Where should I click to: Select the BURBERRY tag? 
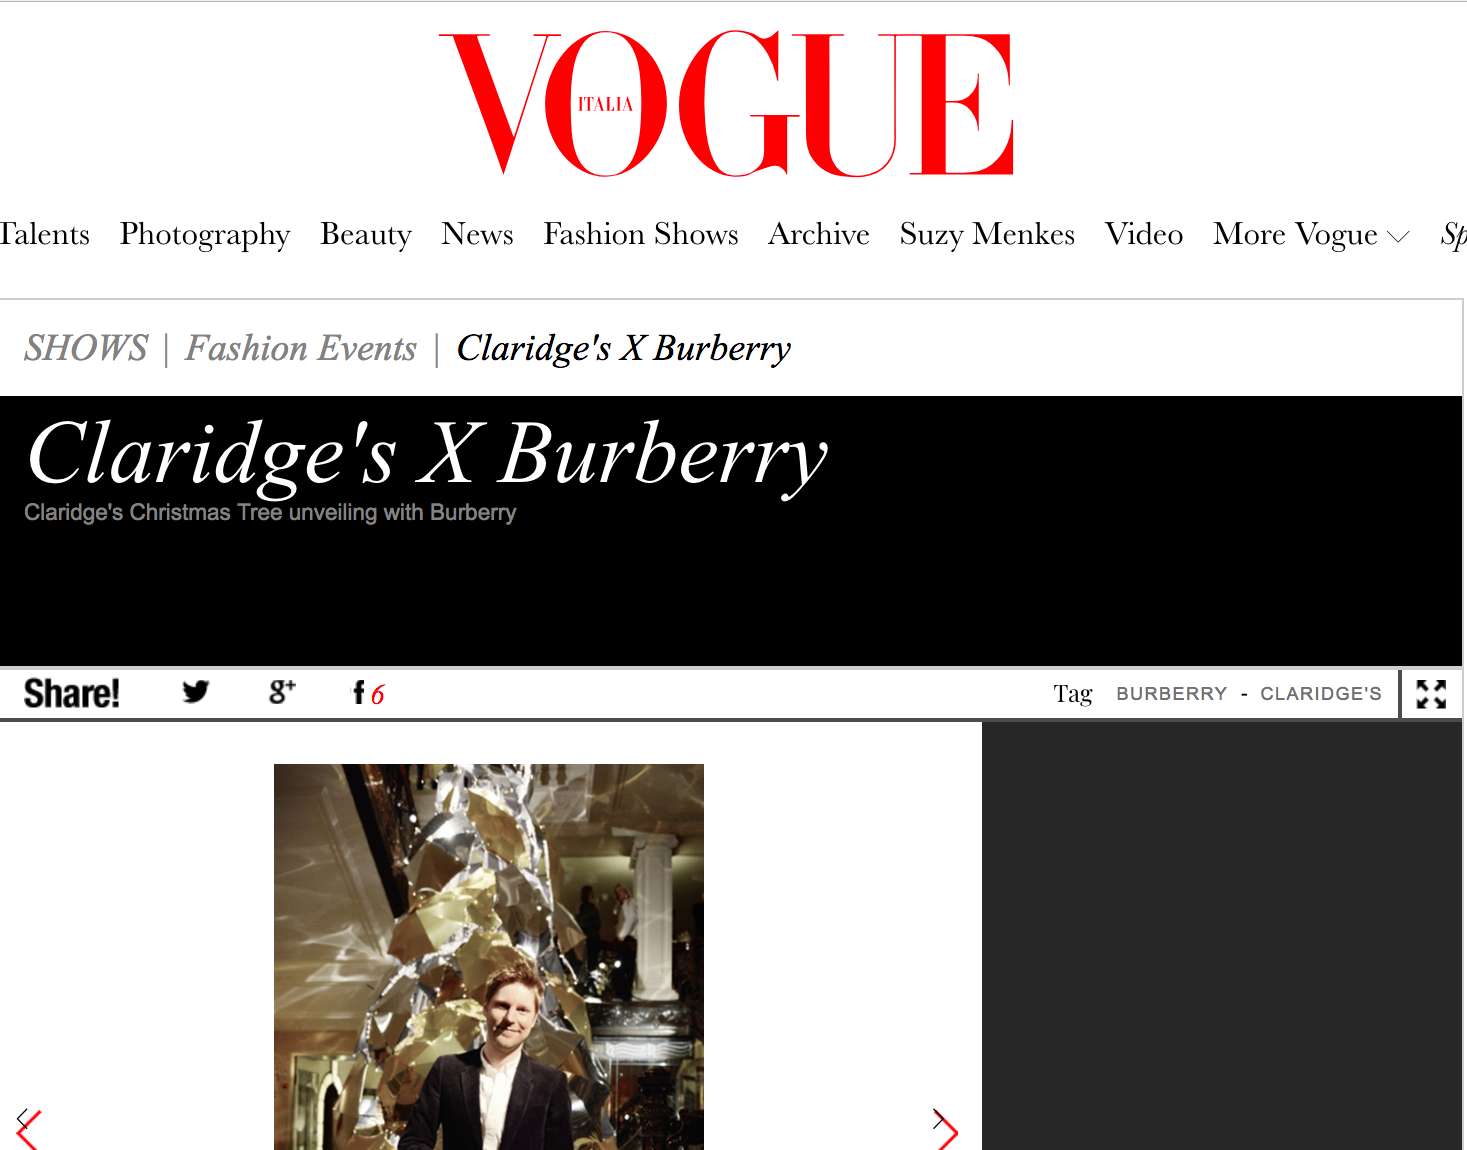pos(1171,694)
